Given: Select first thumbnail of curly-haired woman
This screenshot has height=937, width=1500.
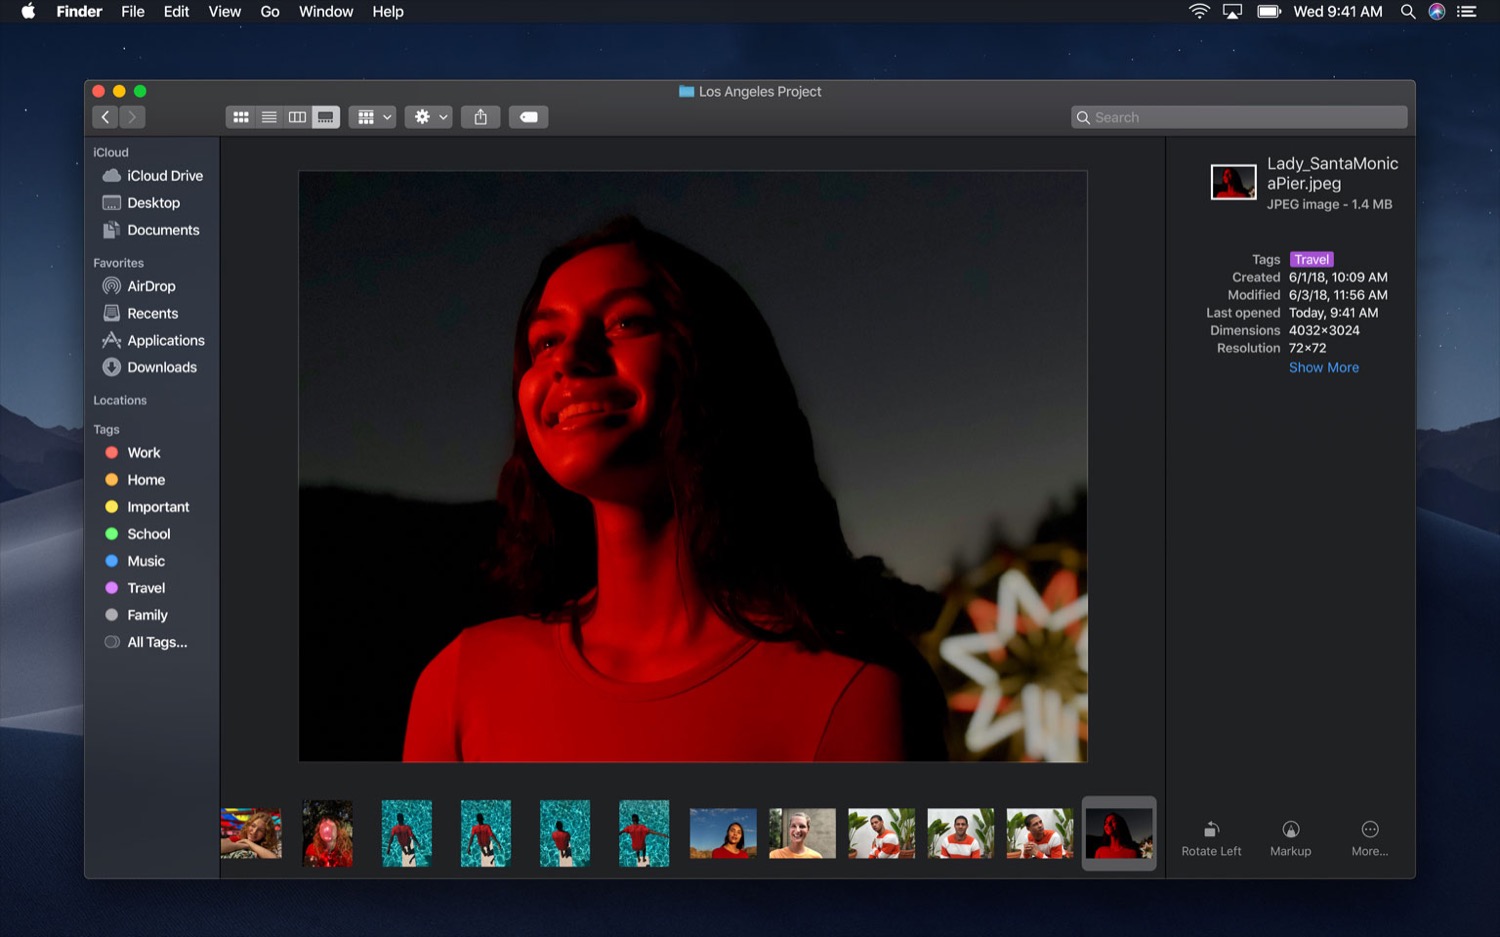Looking at the screenshot, I should pyautogui.click(x=251, y=833).
